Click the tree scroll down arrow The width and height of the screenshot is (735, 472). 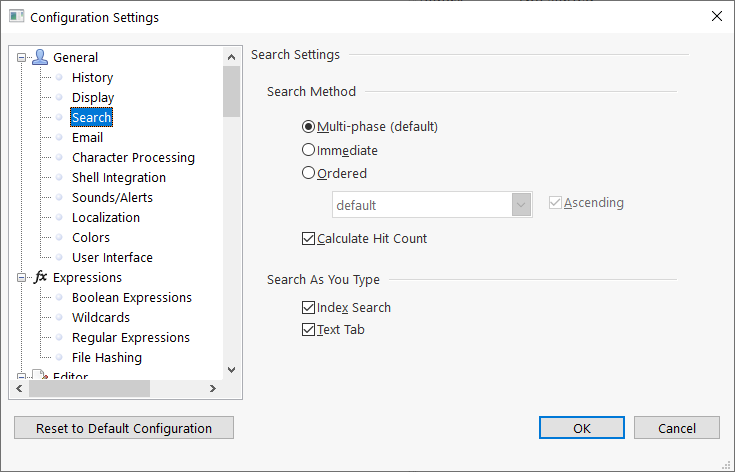(x=231, y=370)
